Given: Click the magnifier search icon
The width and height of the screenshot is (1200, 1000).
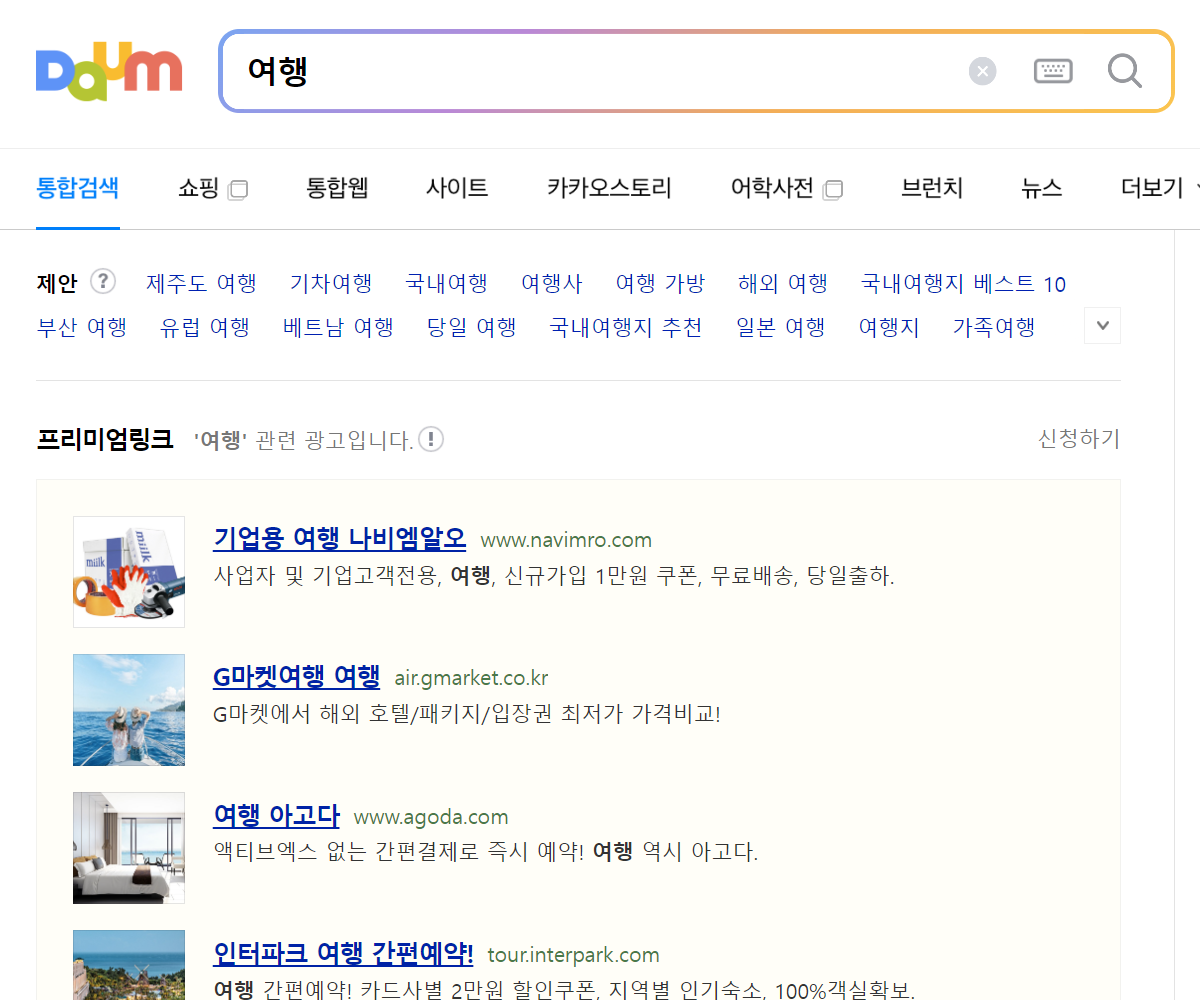Looking at the screenshot, I should click(x=1125, y=71).
